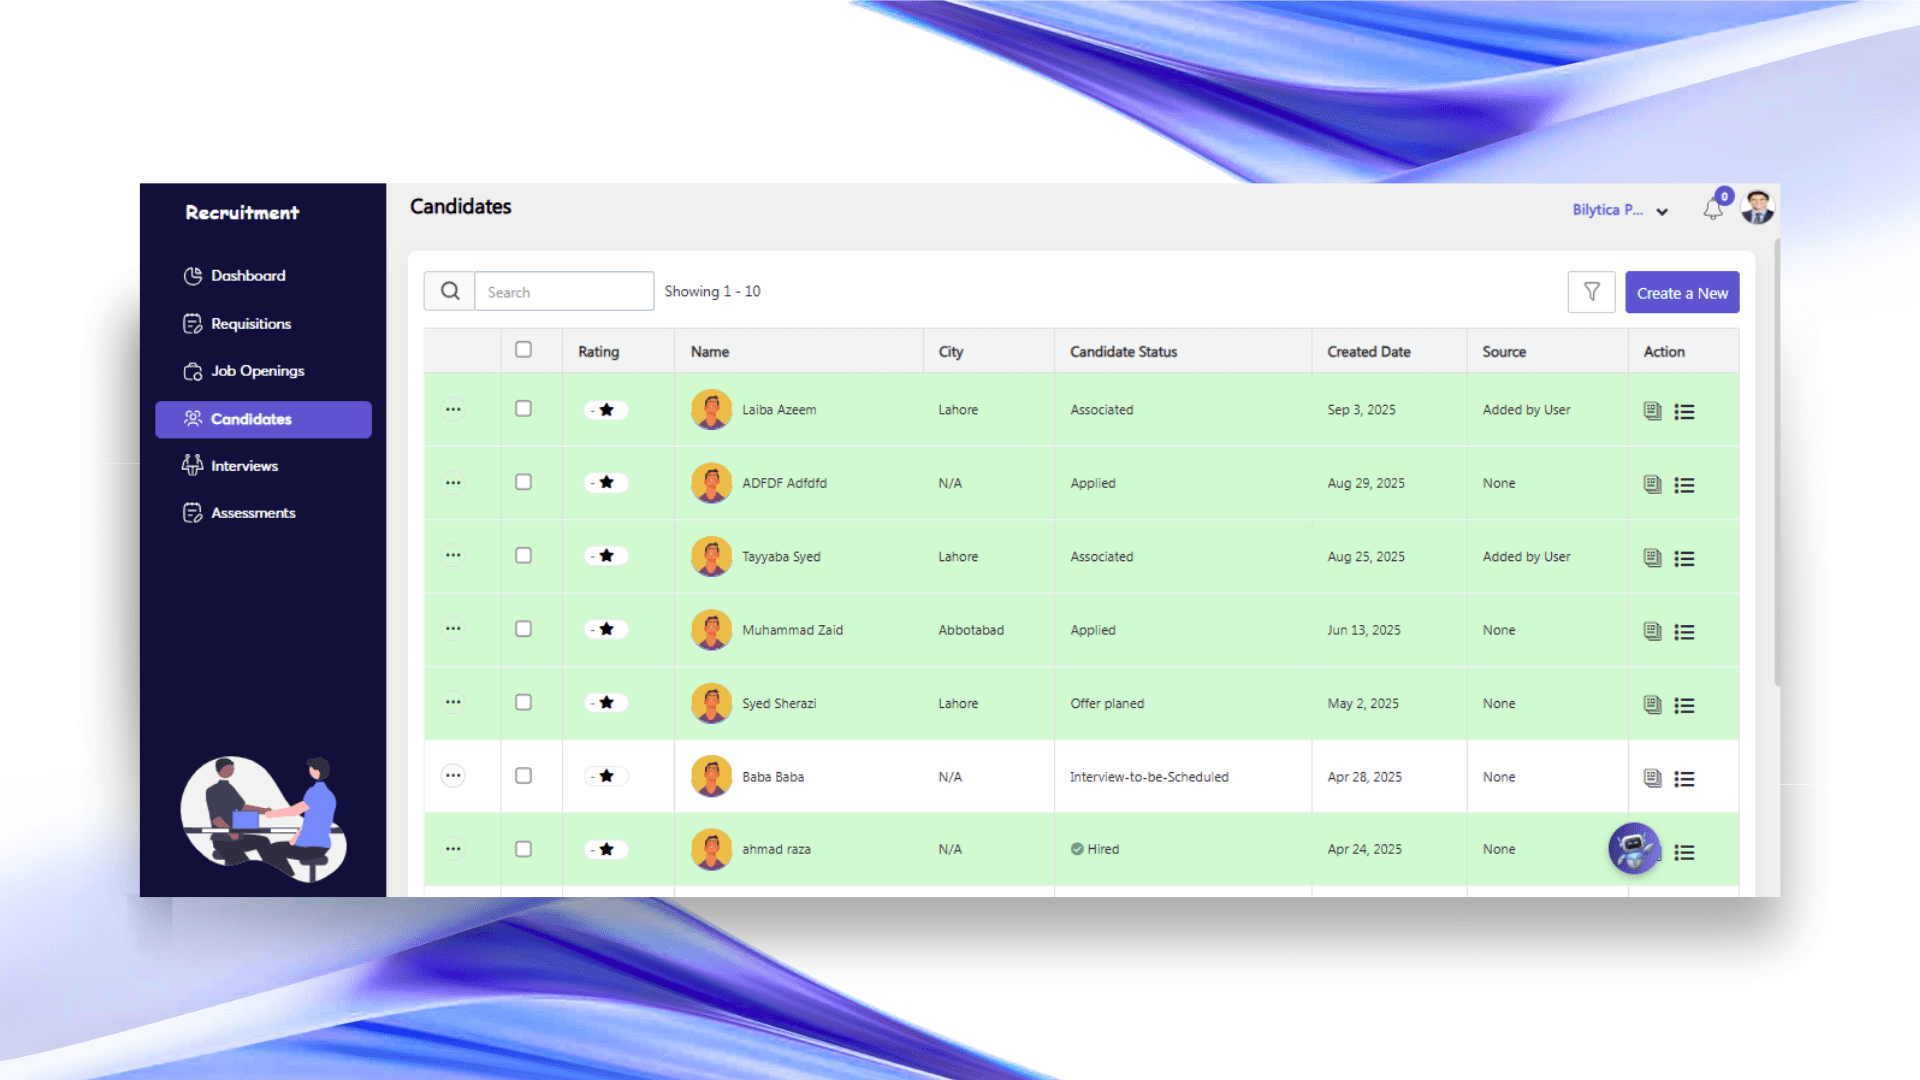The width and height of the screenshot is (1920, 1080).
Task: Open document icon for Syed Sherazi
Action: [x=1652, y=705]
